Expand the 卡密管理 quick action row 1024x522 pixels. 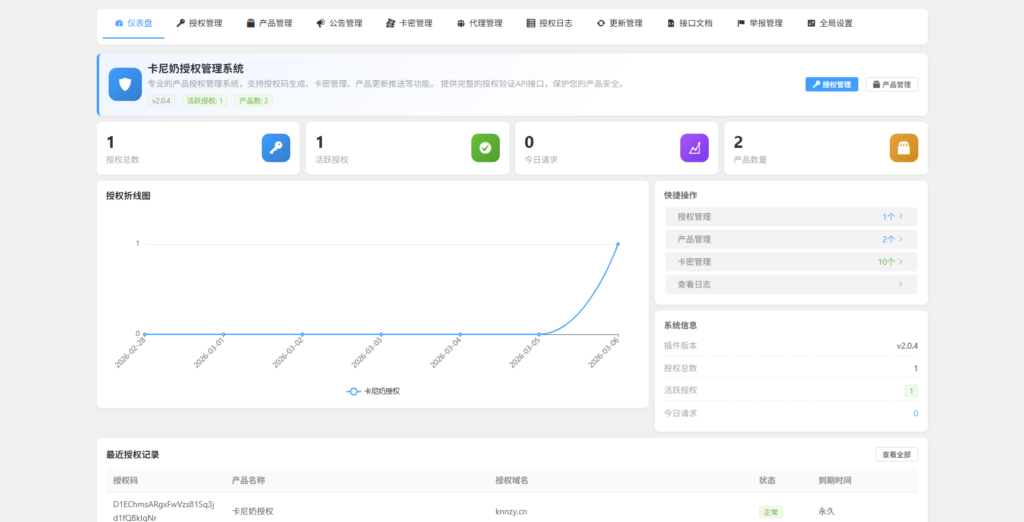click(x=790, y=262)
